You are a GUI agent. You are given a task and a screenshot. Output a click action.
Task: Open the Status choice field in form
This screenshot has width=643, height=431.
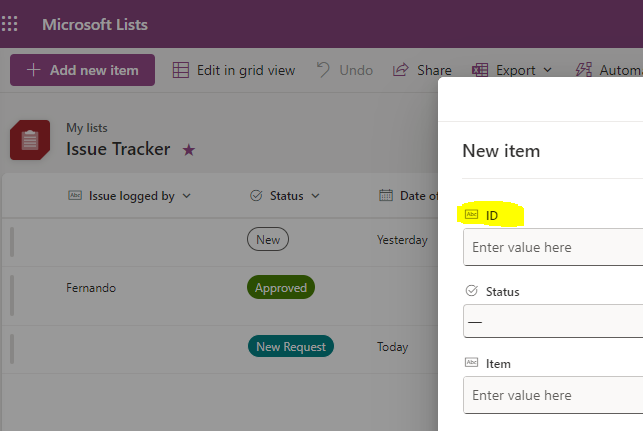point(553,321)
